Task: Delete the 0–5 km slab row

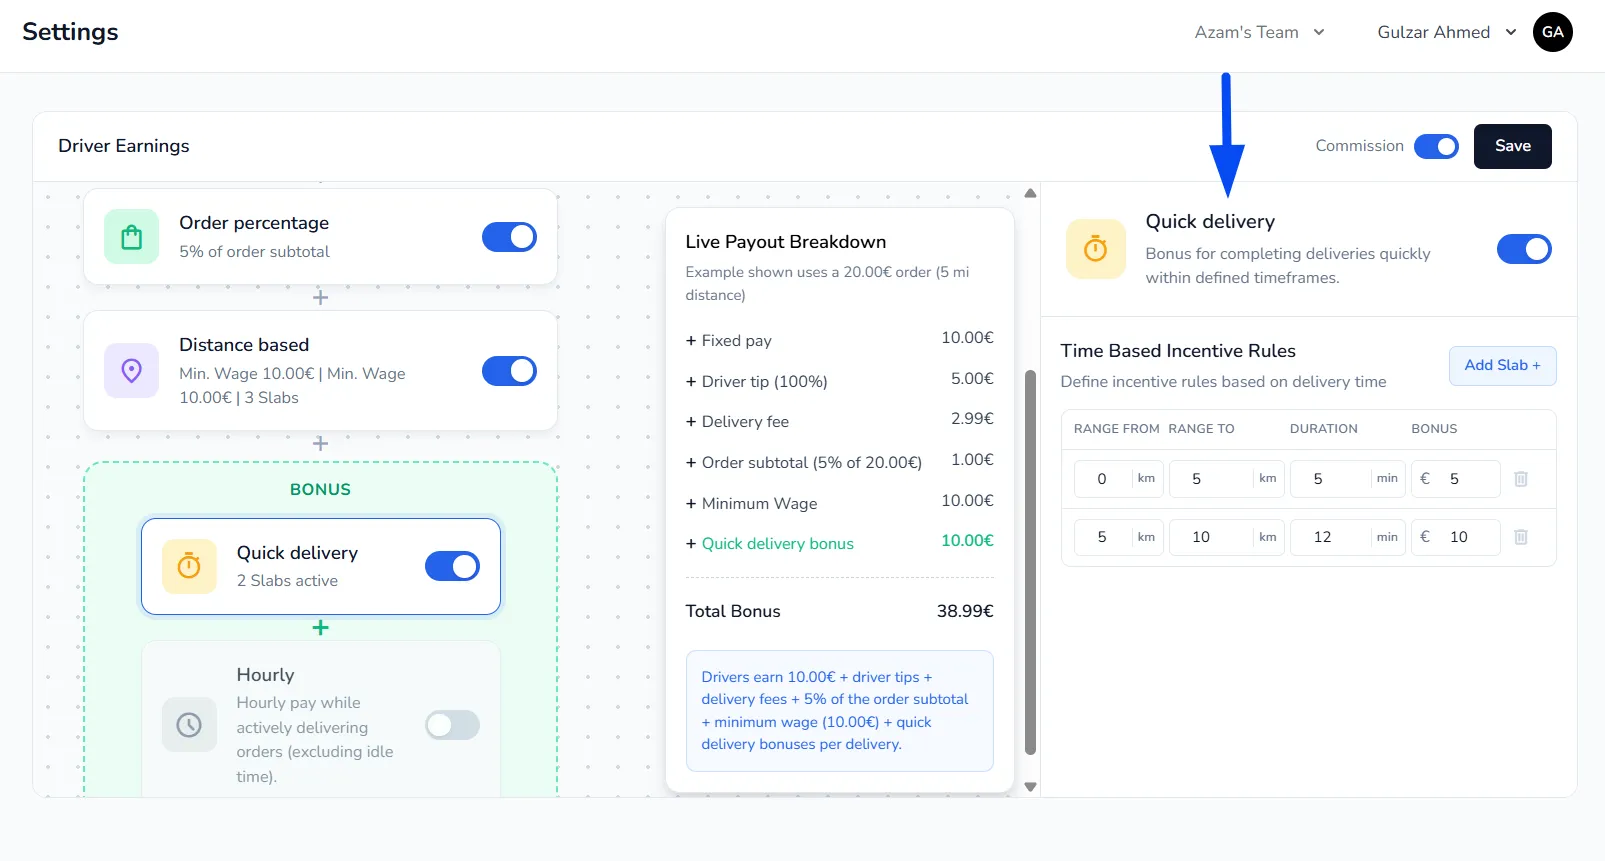Action: 1521,479
